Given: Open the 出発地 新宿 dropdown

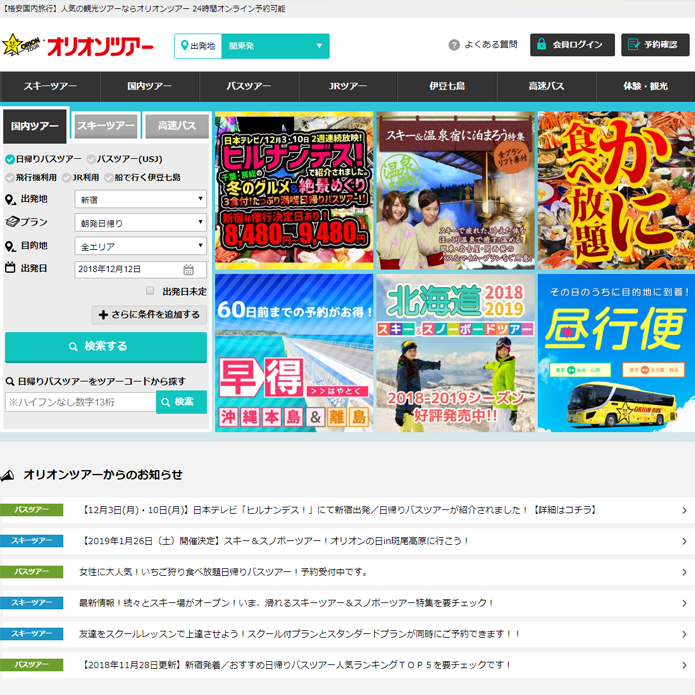Looking at the screenshot, I should 141,199.
